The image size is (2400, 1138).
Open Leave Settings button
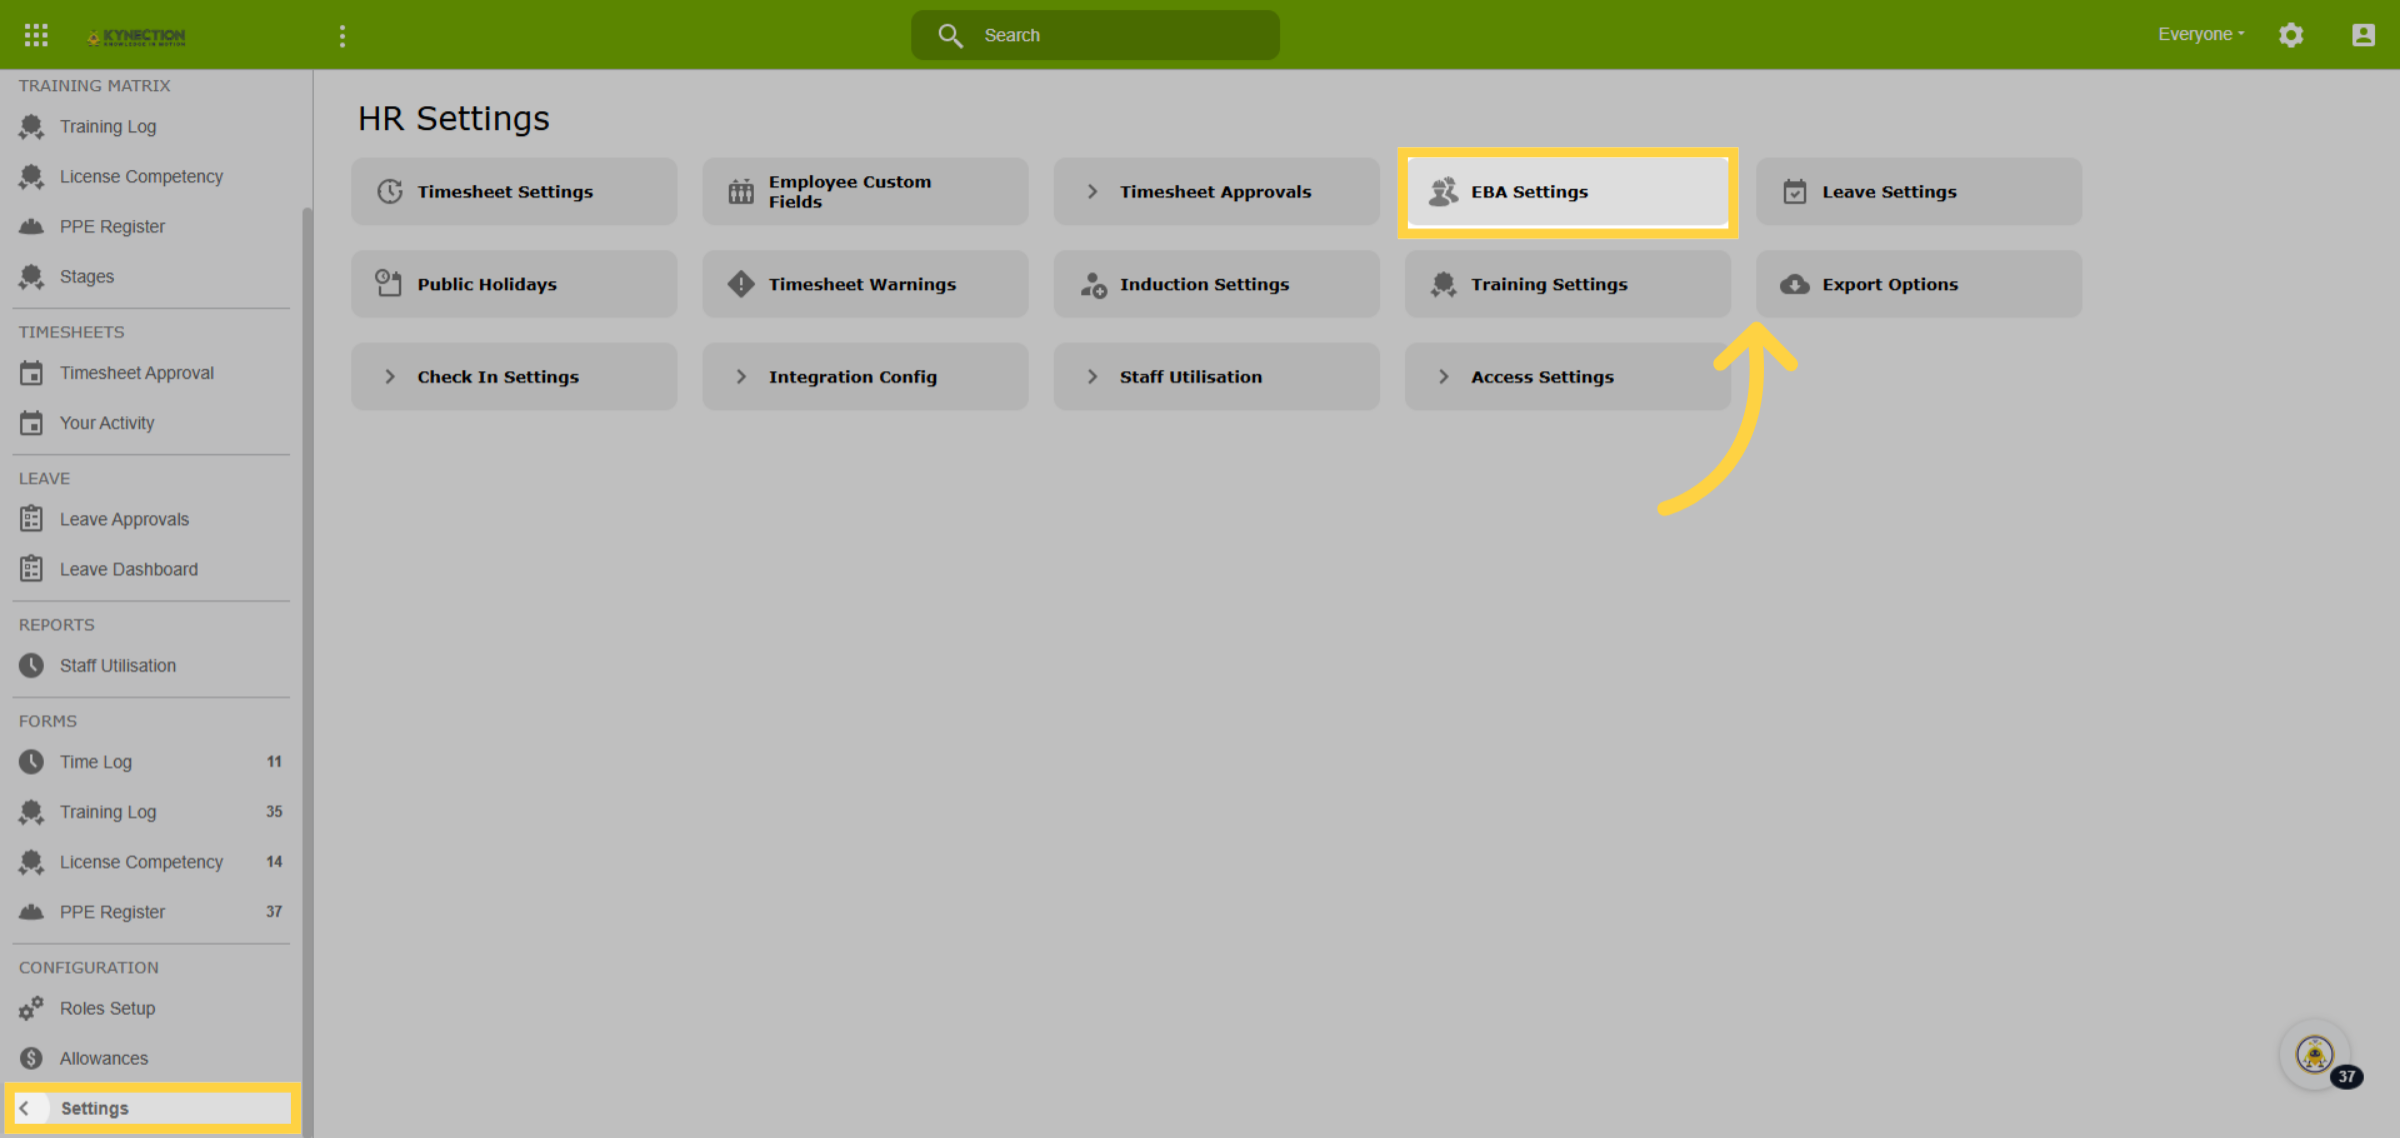point(1918,192)
